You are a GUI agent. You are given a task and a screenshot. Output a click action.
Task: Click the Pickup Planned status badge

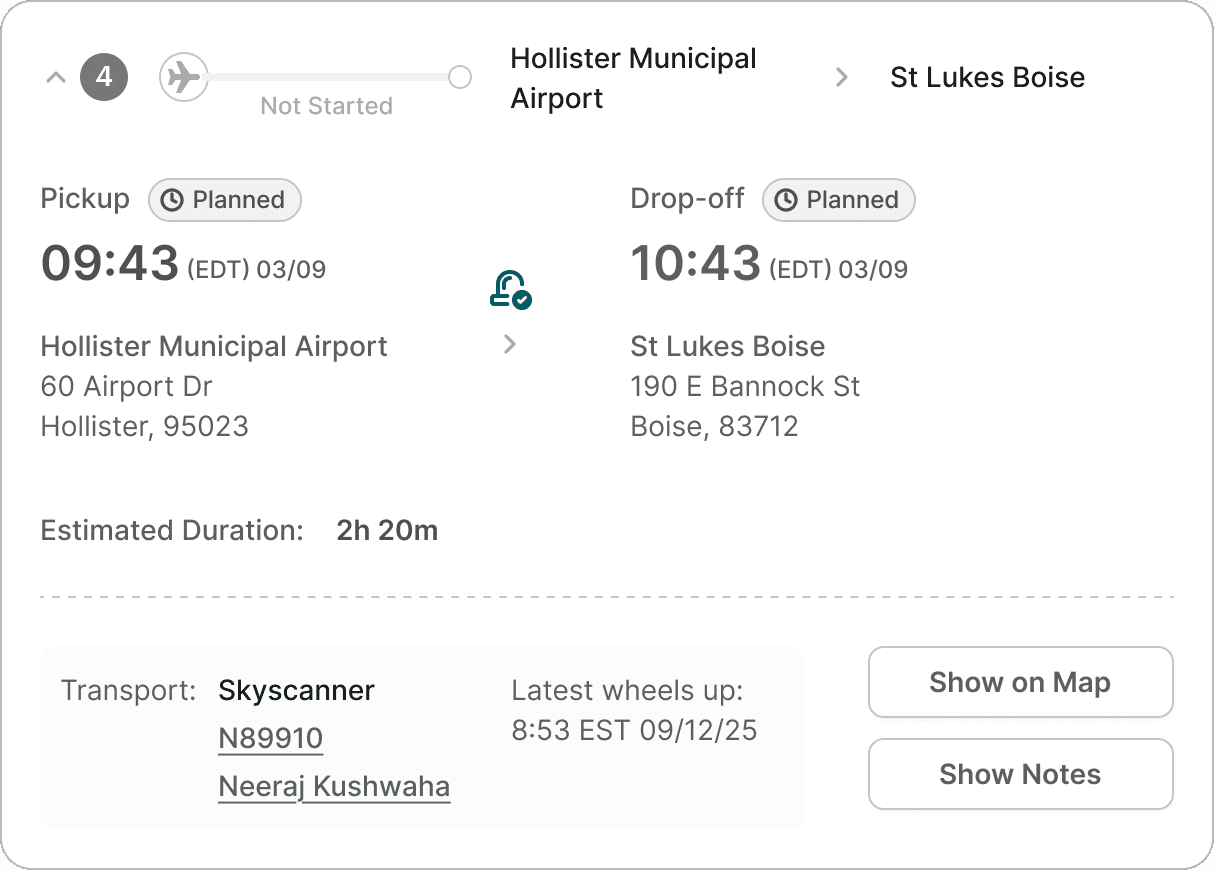225,200
